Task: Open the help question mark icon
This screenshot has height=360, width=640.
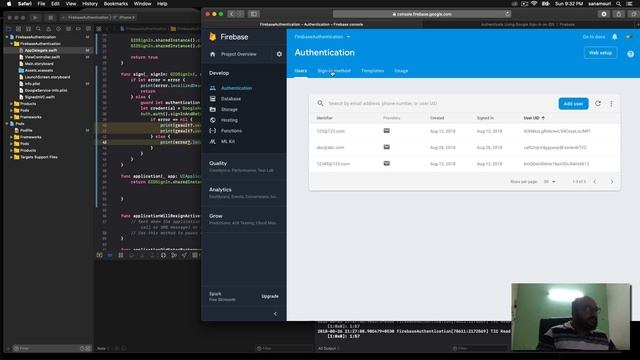Action: coord(631,54)
